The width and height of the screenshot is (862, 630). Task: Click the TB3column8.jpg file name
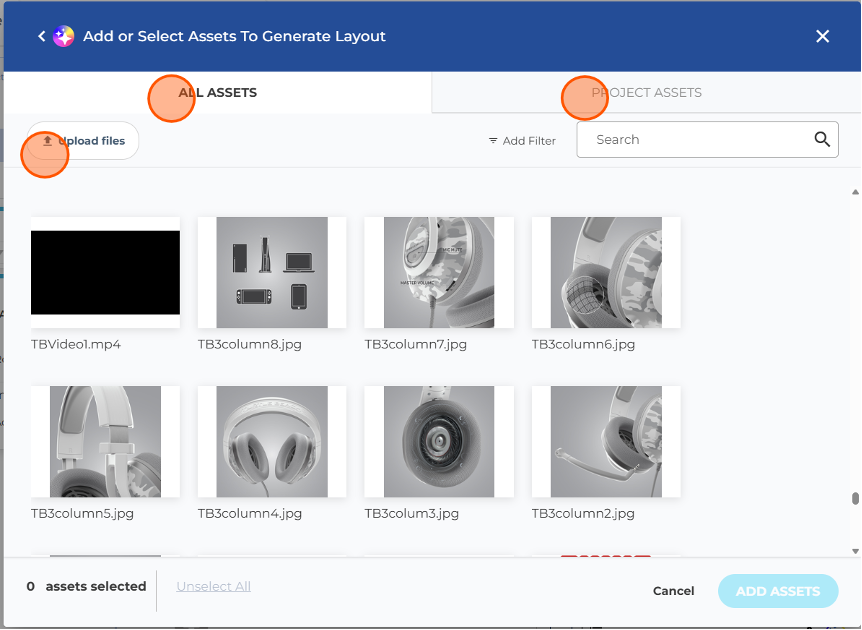(250, 345)
